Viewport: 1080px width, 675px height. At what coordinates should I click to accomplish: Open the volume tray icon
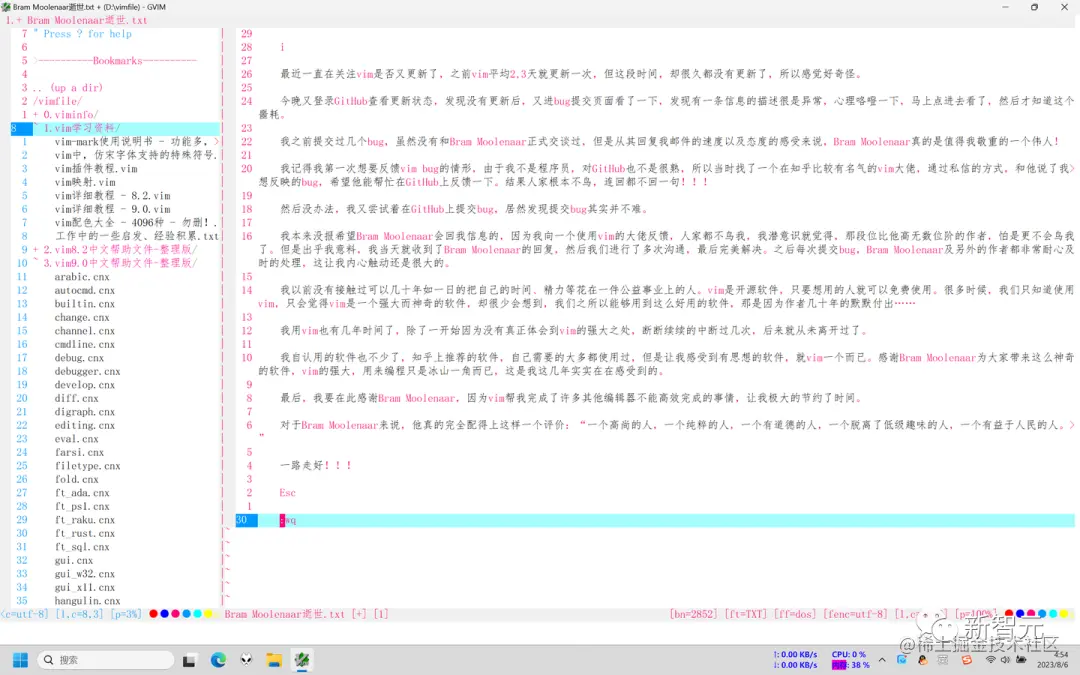click(1005, 660)
